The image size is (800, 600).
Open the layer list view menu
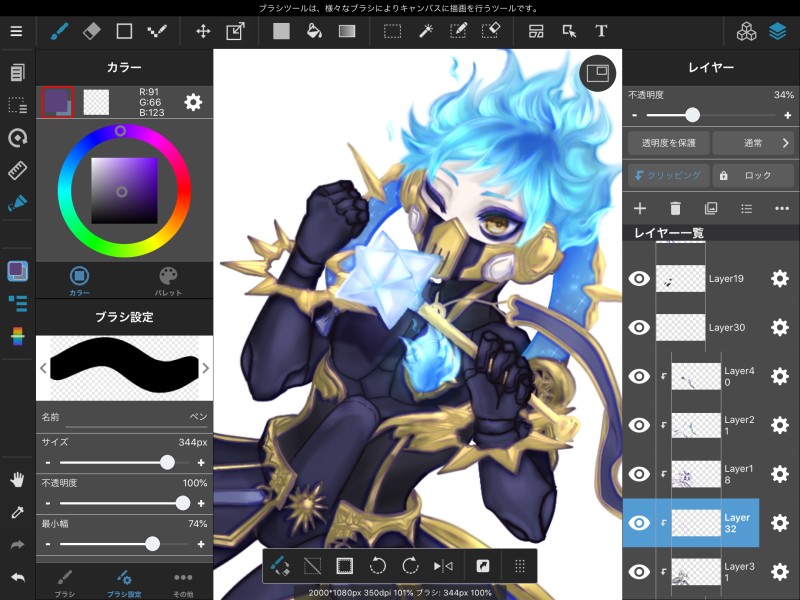tap(746, 208)
